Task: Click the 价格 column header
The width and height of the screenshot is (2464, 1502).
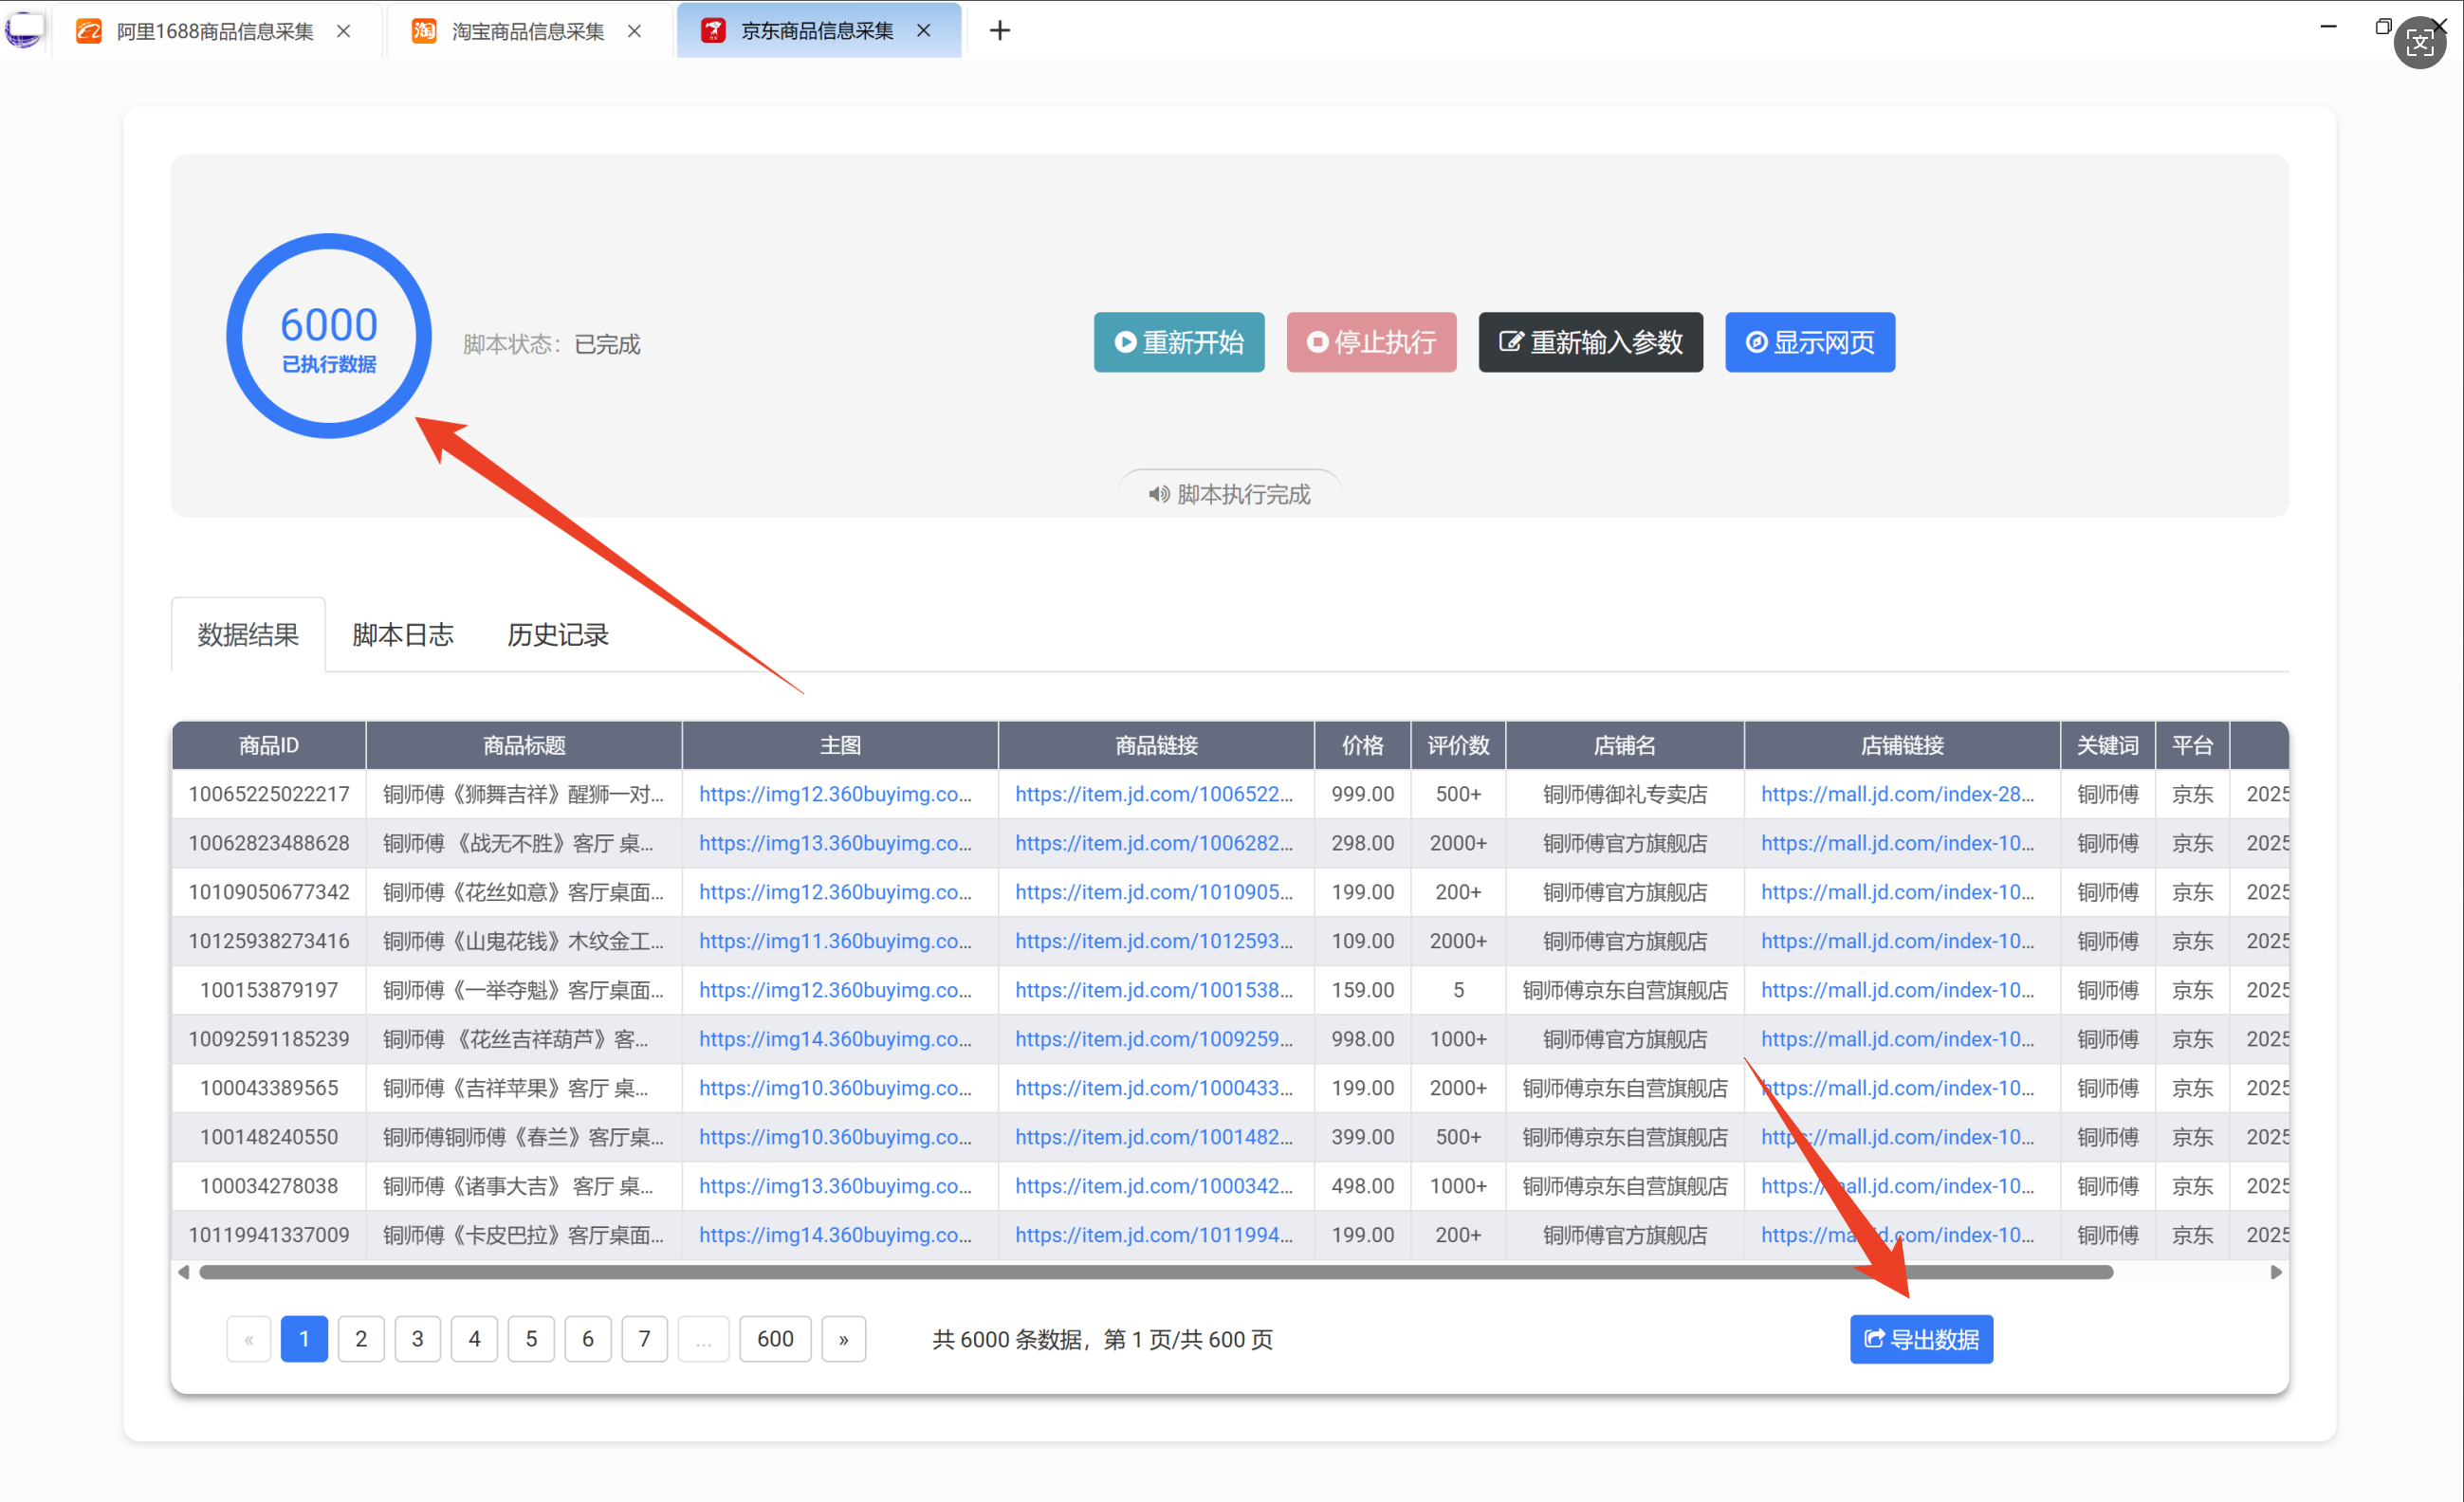Action: tap(1362, 745)
